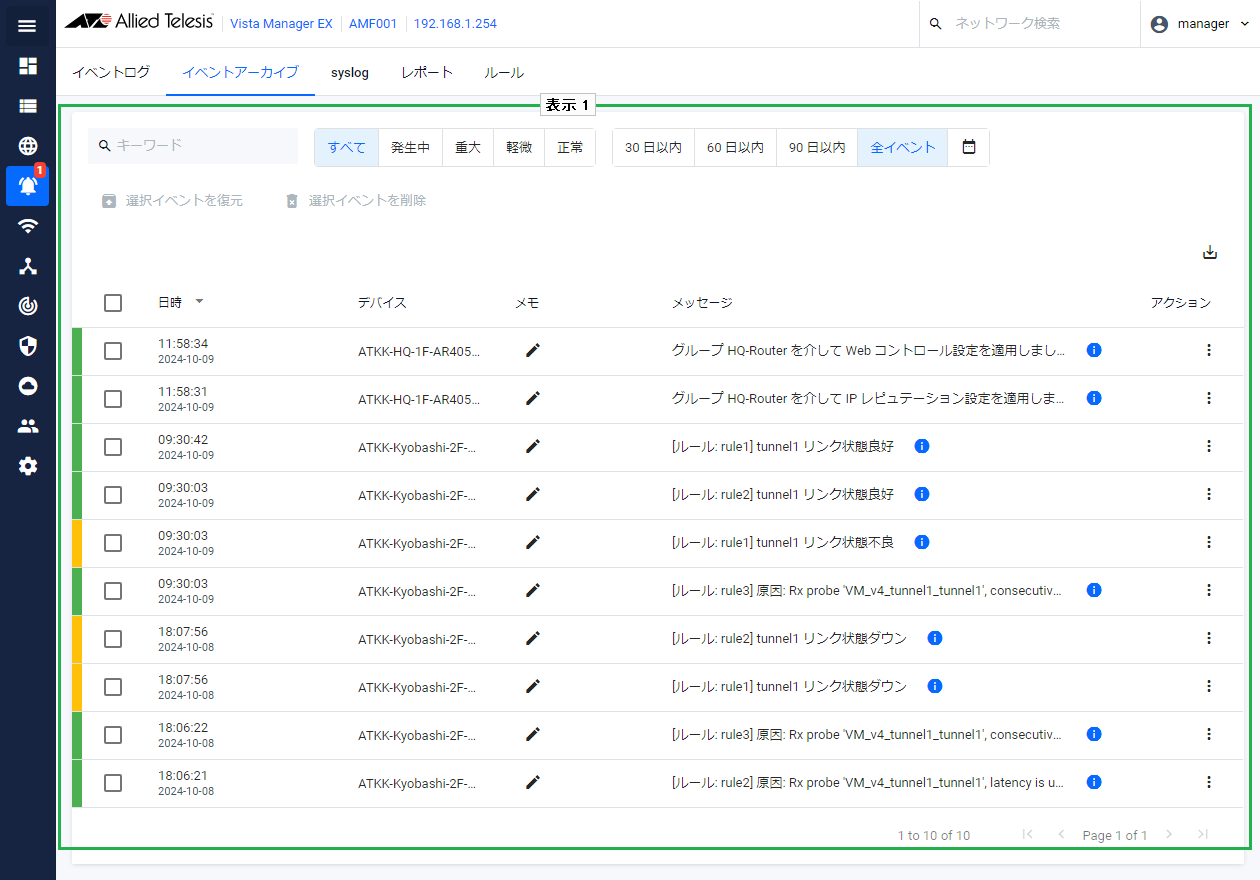The width and height of the screenshot is (1260, 880).
Task: Filter events by 重大 severity
Action: 468,147
